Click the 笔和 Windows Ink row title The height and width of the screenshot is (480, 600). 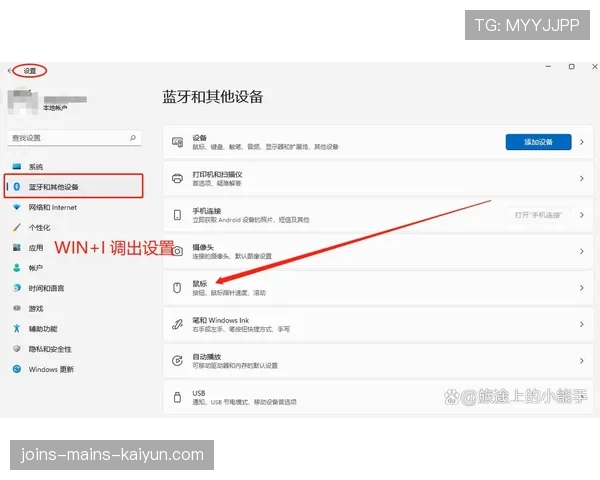pos(220,320)
